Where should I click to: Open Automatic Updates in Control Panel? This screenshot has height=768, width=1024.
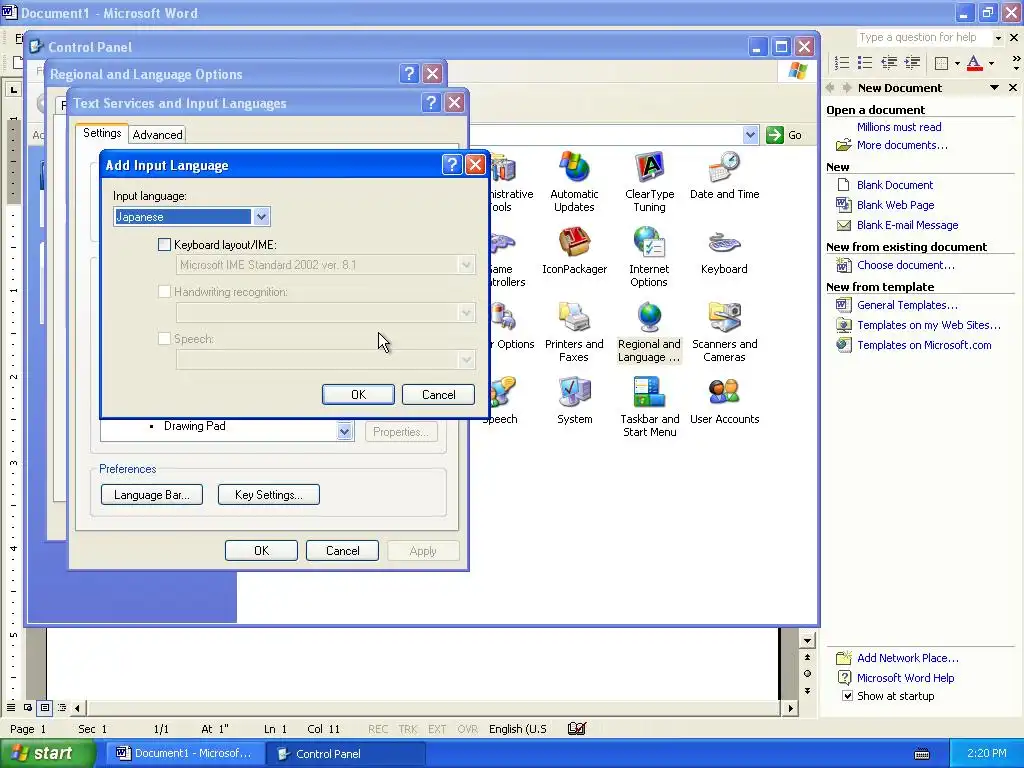coord(574,182)
